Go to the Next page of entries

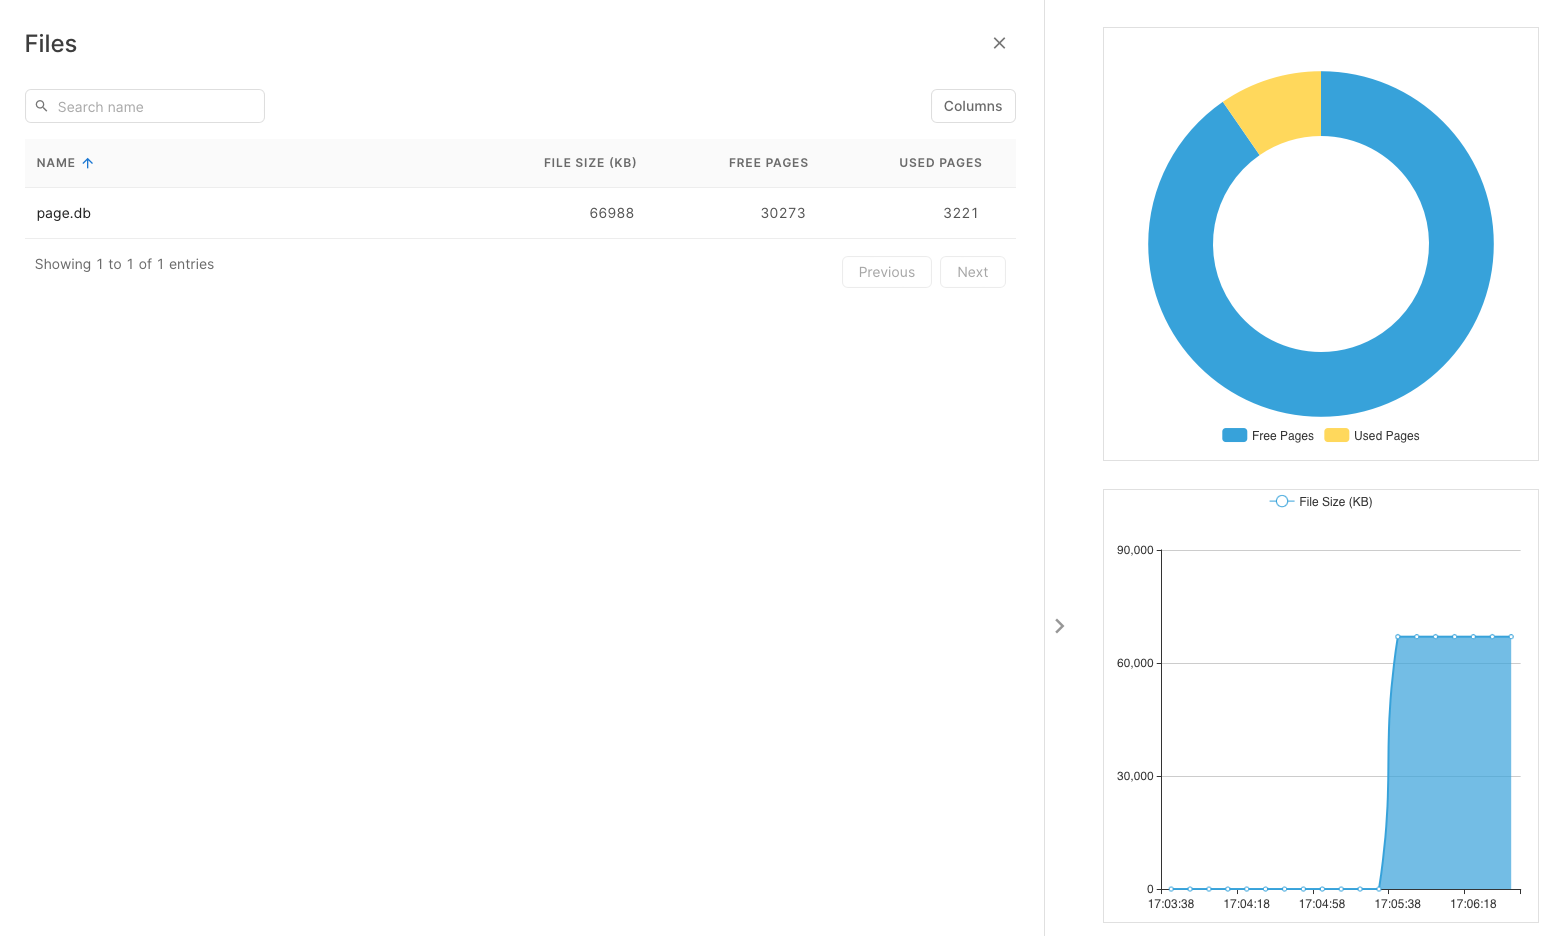pos(972,272)
